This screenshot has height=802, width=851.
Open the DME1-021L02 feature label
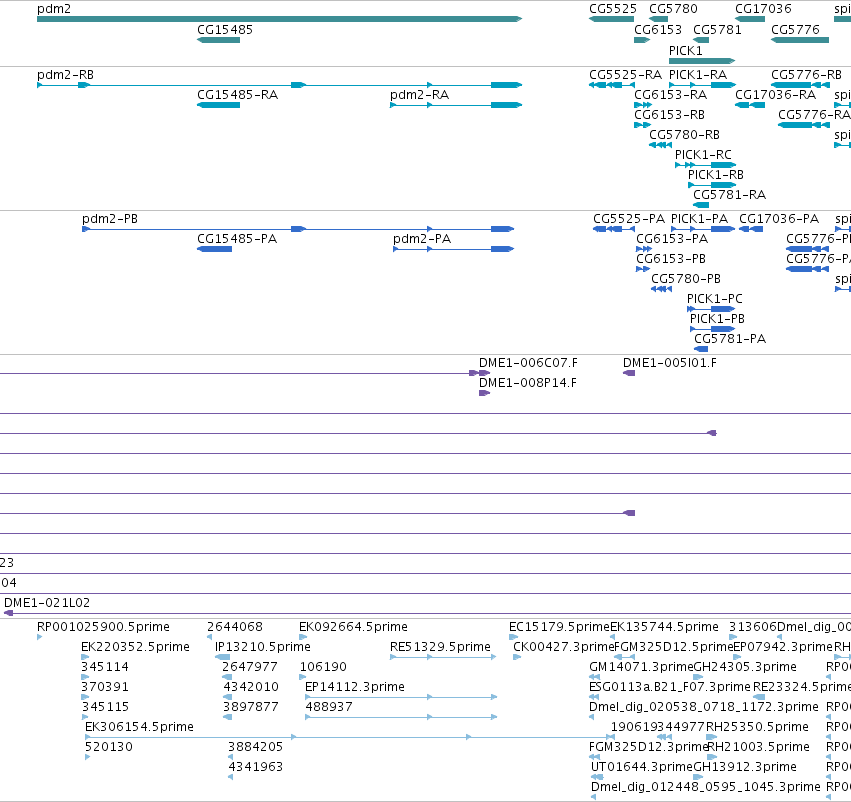pos(47,603)
